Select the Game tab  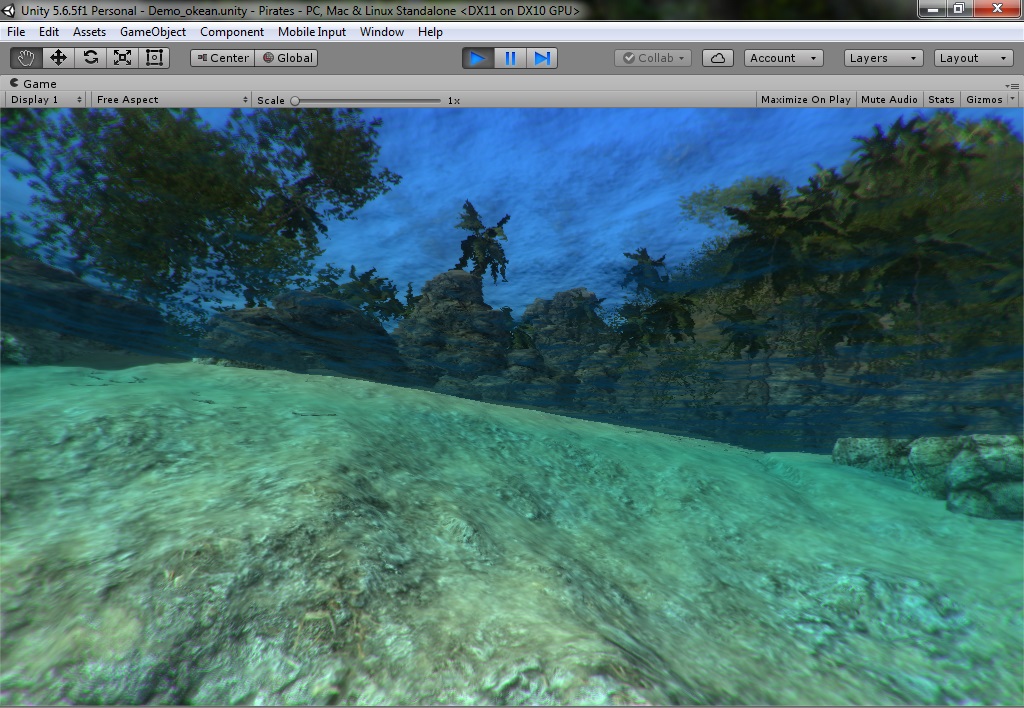tap(33, 84)
